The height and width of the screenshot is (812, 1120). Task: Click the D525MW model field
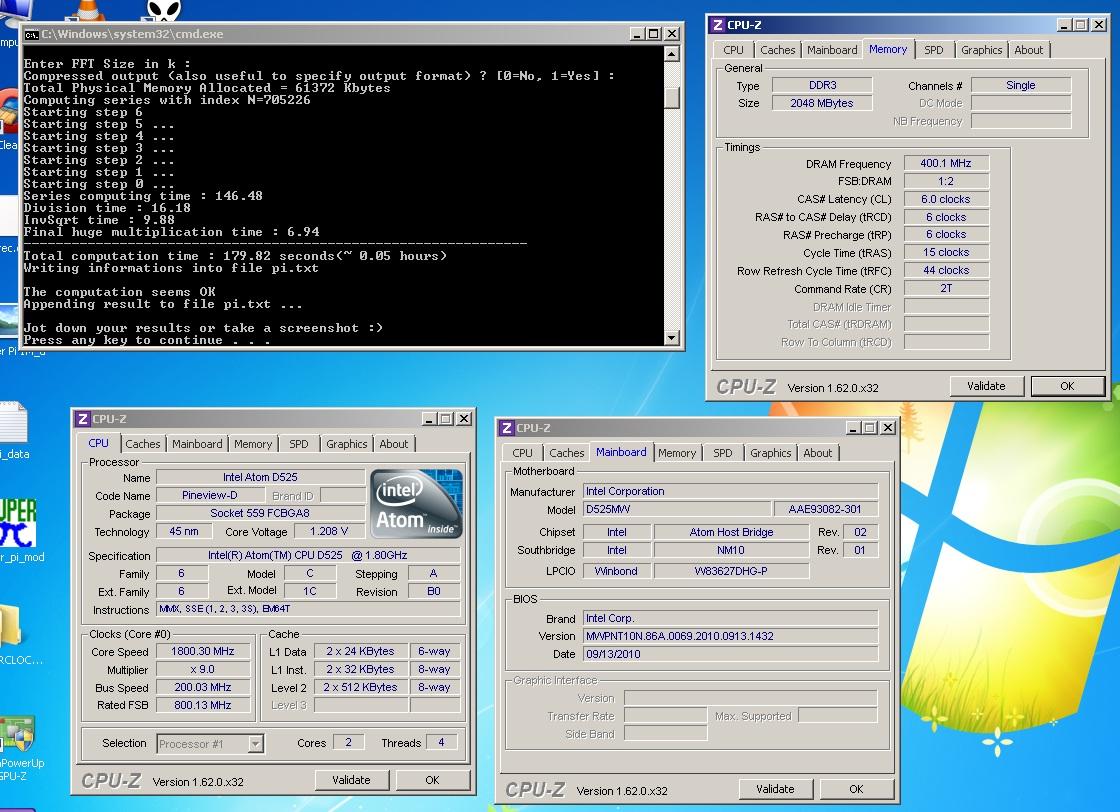pos(677,509)
